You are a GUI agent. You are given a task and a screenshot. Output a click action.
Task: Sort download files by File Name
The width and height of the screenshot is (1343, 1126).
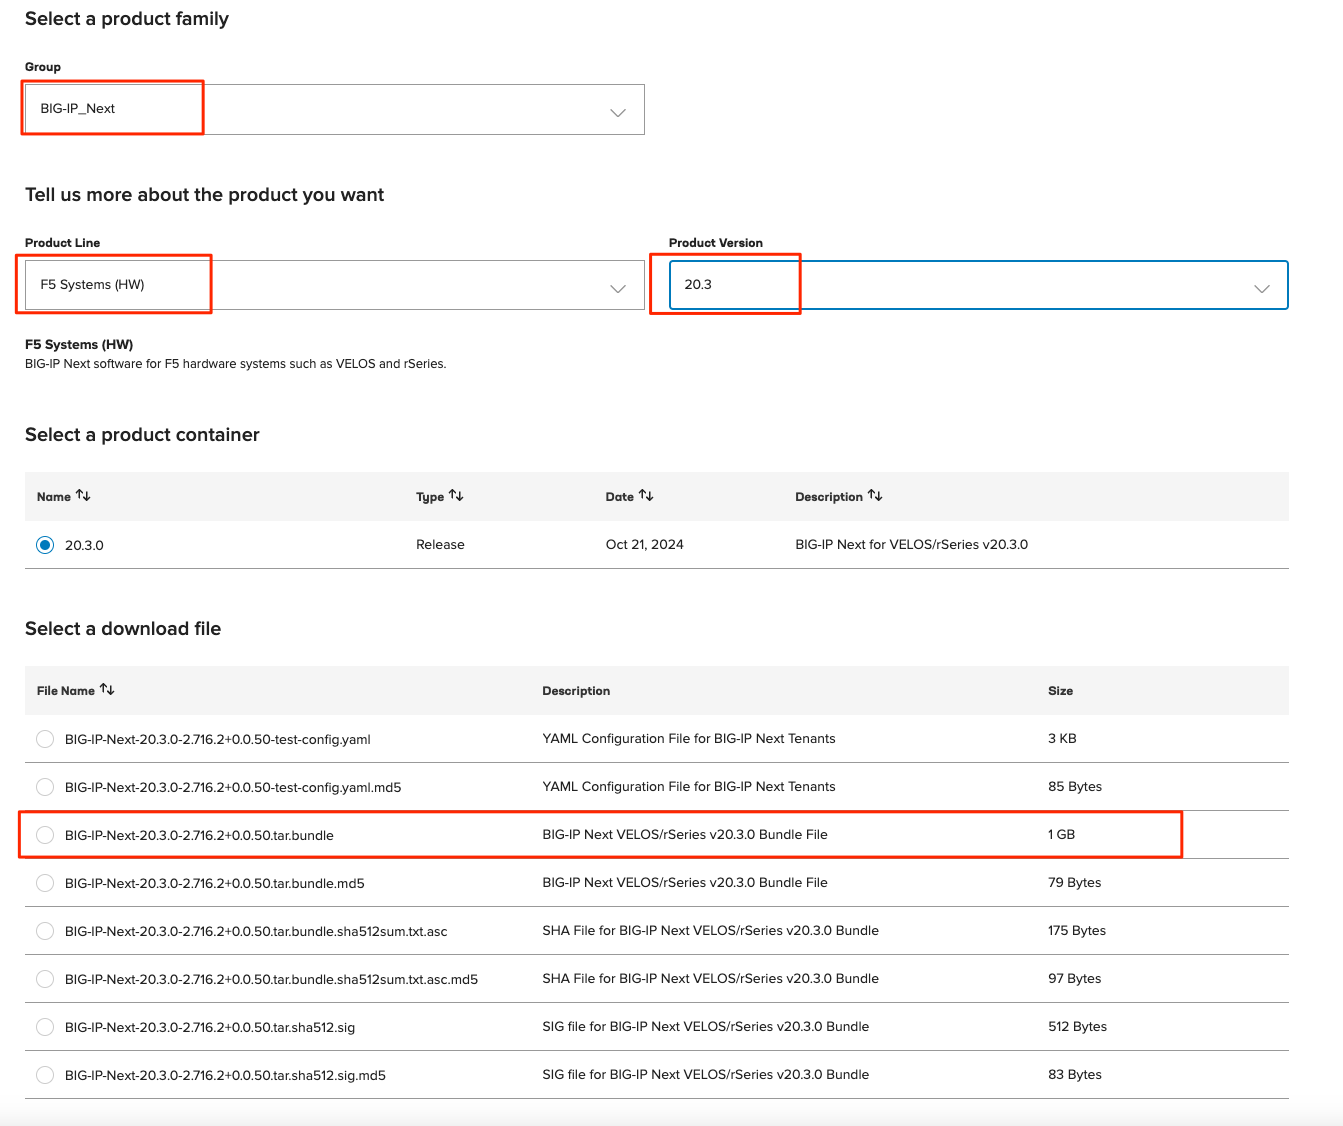[x=107, y=690]
